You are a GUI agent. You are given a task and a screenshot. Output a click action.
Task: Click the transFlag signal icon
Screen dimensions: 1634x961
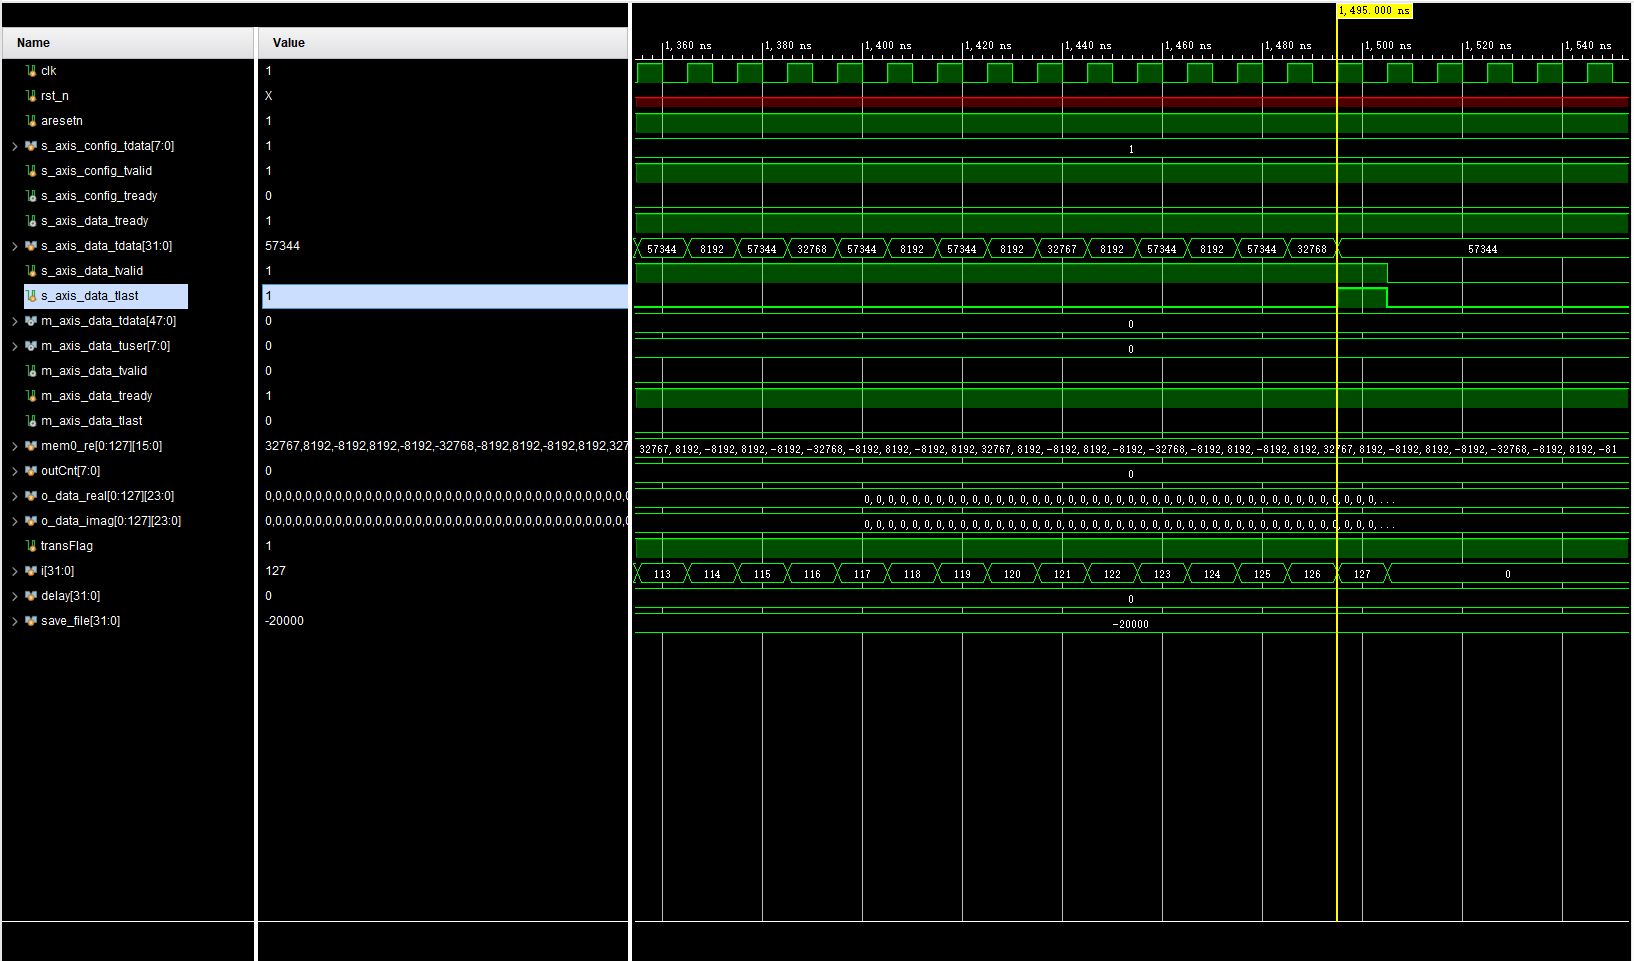pos(31,546)
